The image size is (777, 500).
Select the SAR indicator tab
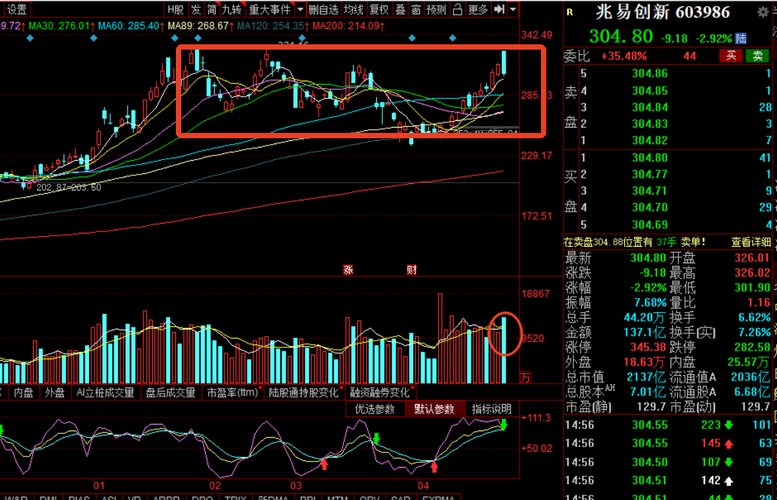pyautogui.click(x=401, y=497)
